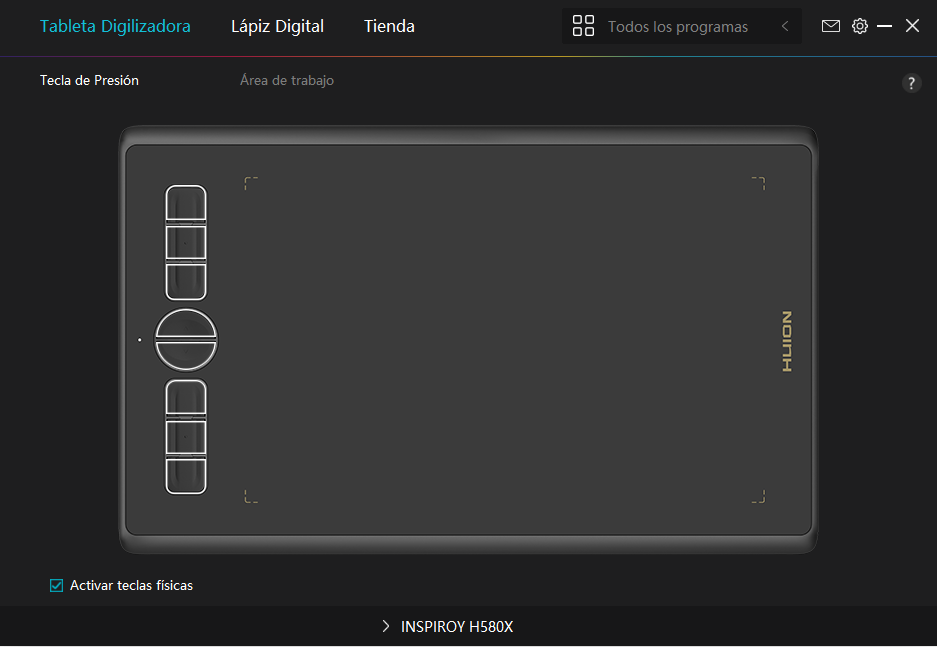Select the second key below the round button
937x647 pixels.
[x=186, y=437]
